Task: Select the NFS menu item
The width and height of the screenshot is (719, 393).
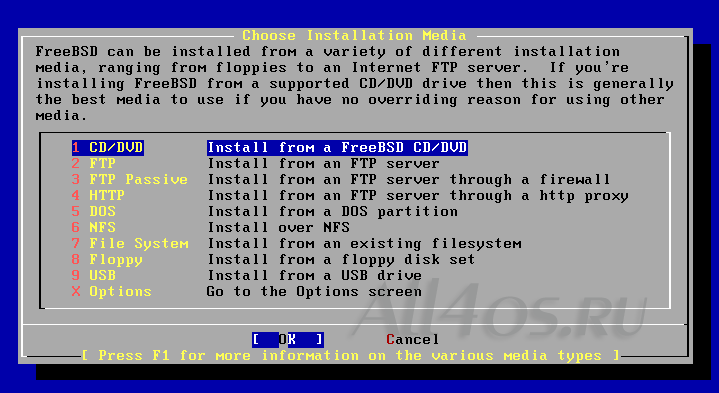Action: [x=94, y=228]
